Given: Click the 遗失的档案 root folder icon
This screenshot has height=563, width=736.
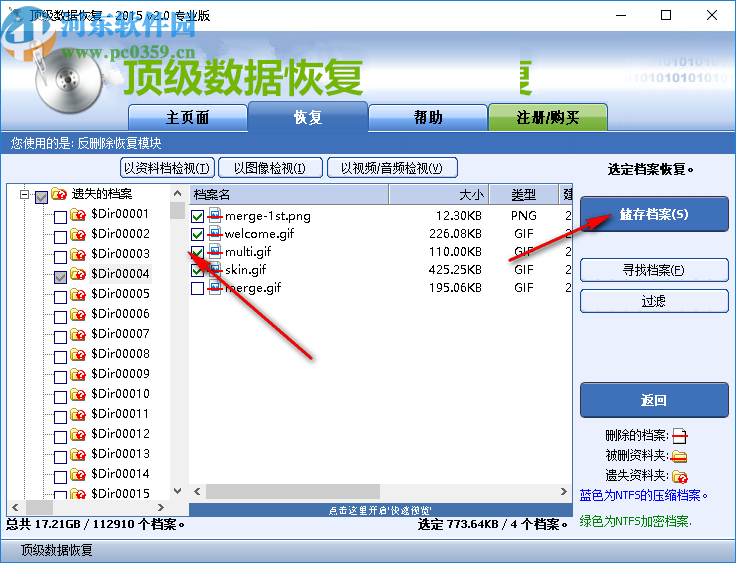Looking at the screenshot, I should point(59,193).
